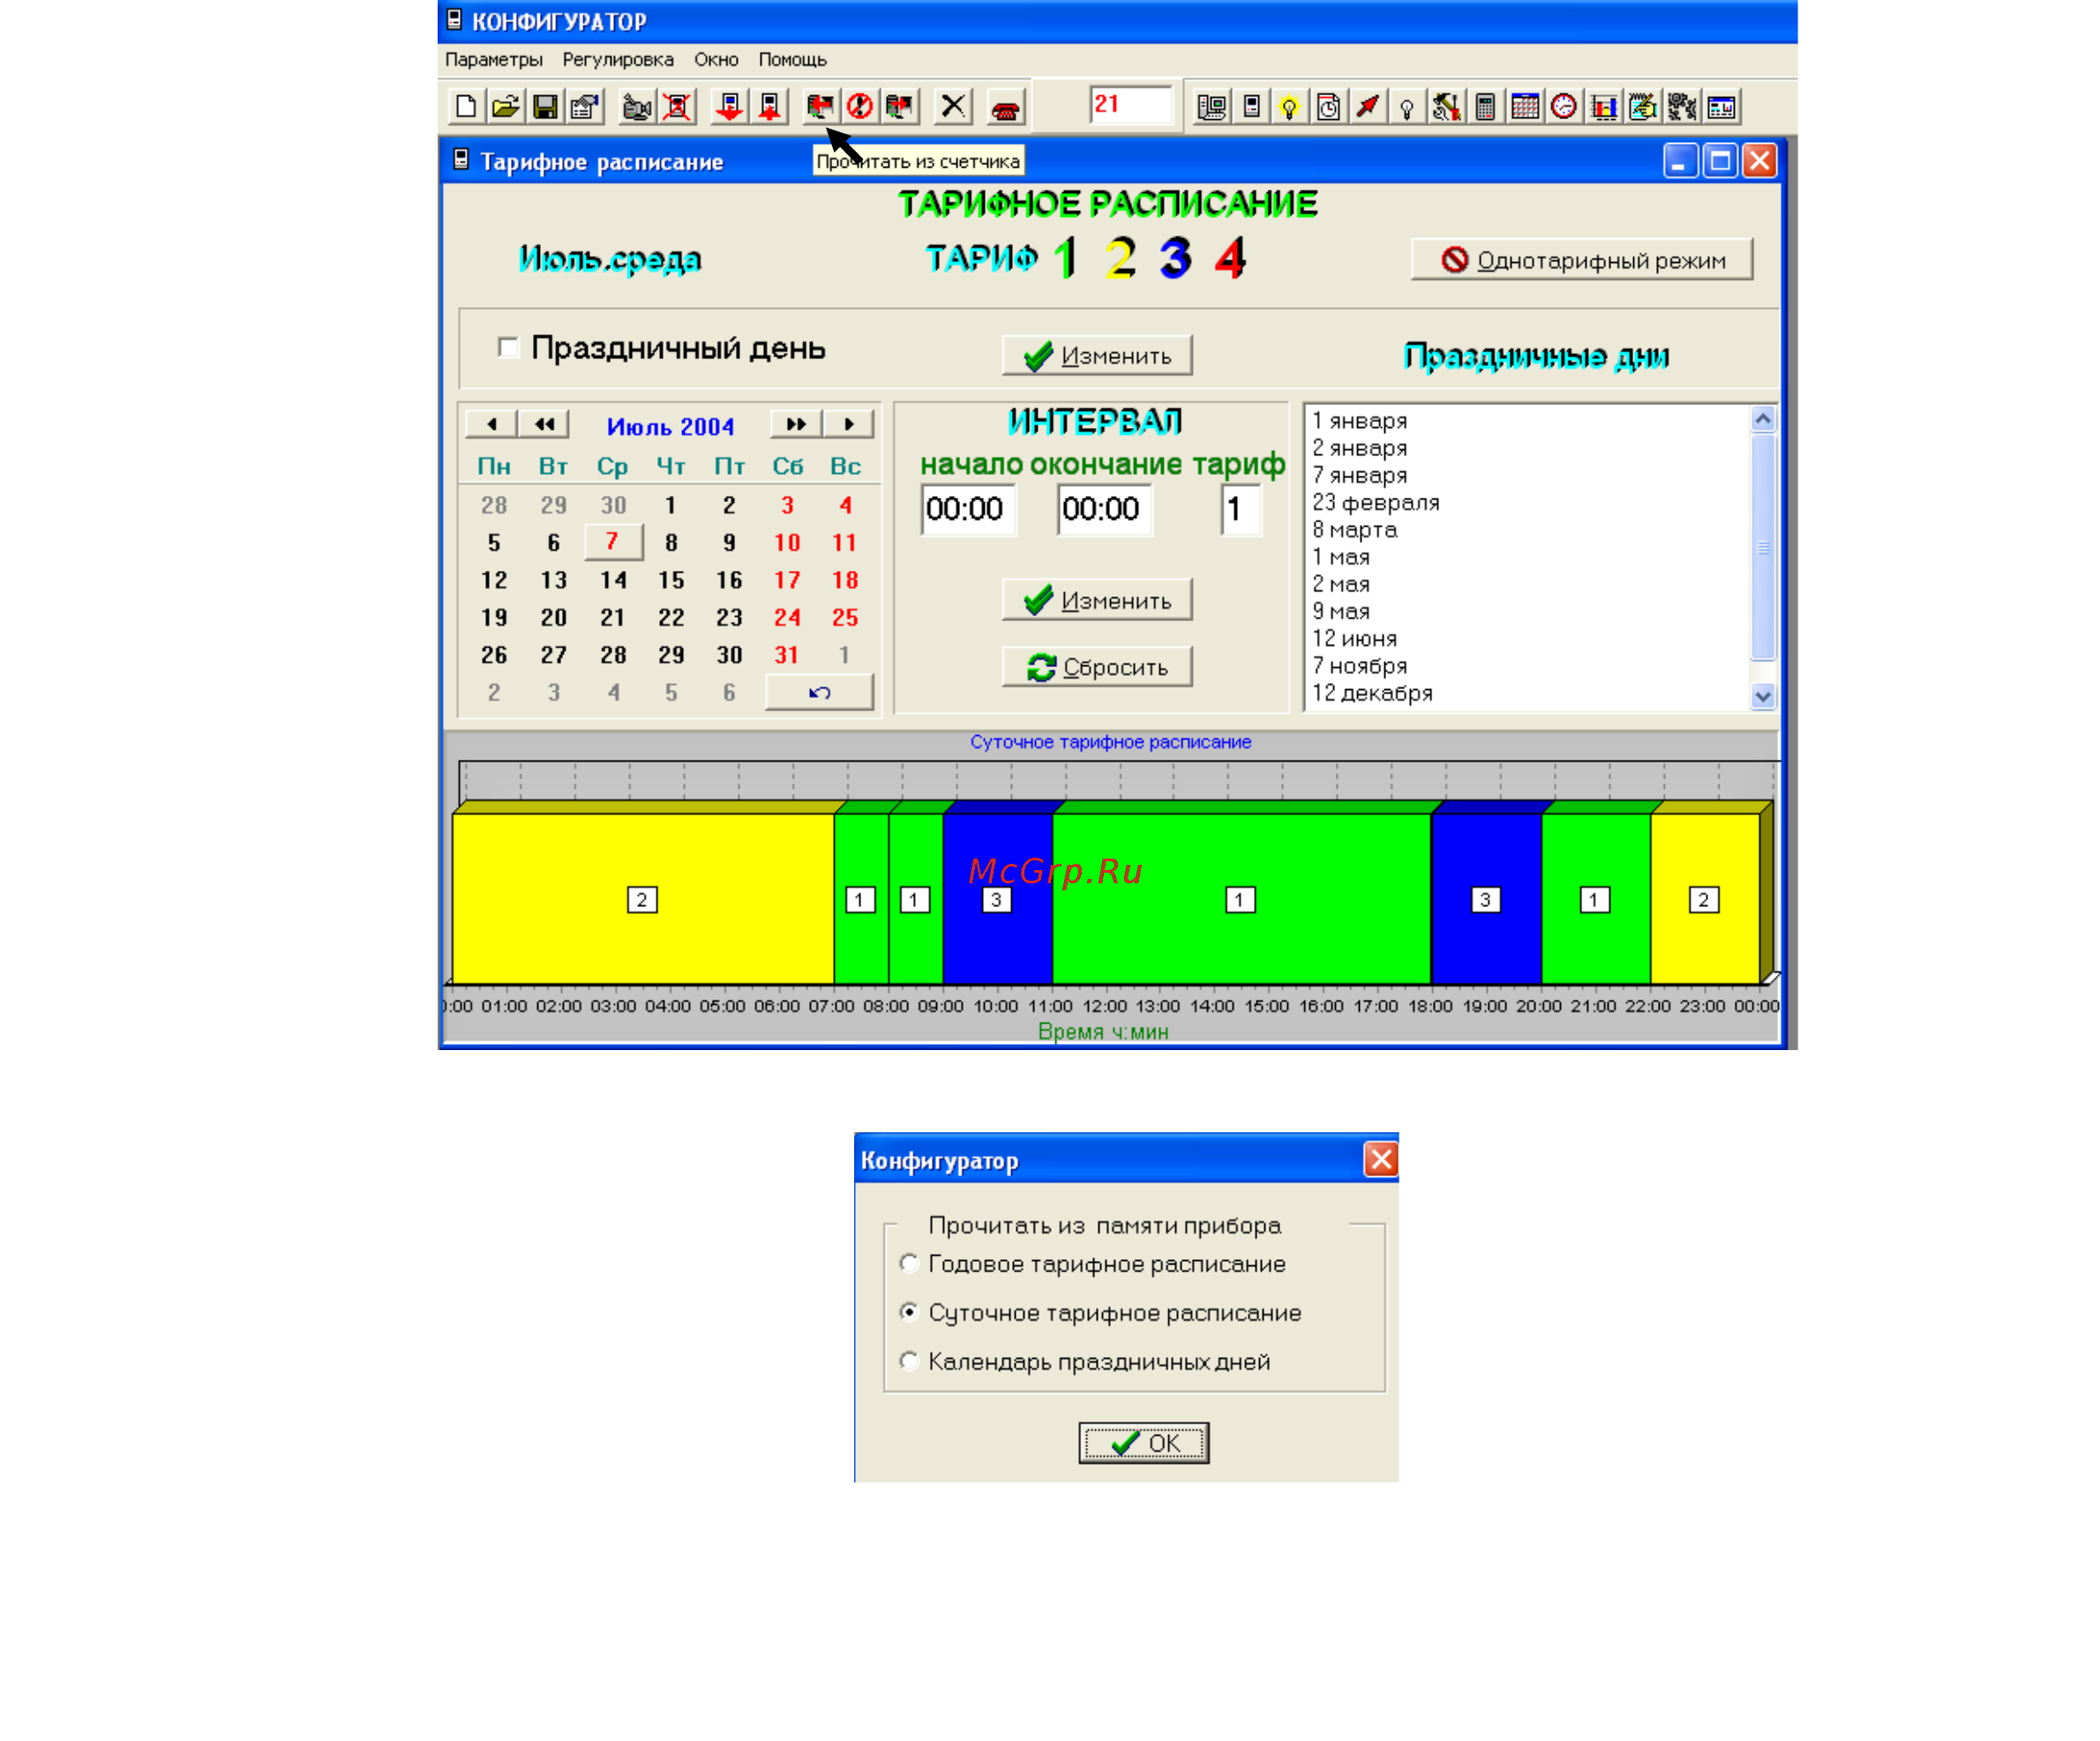Click the red clock toolbar icon
The width and height of the screenshot is (2100, 1741).
tap(1564, 106)
